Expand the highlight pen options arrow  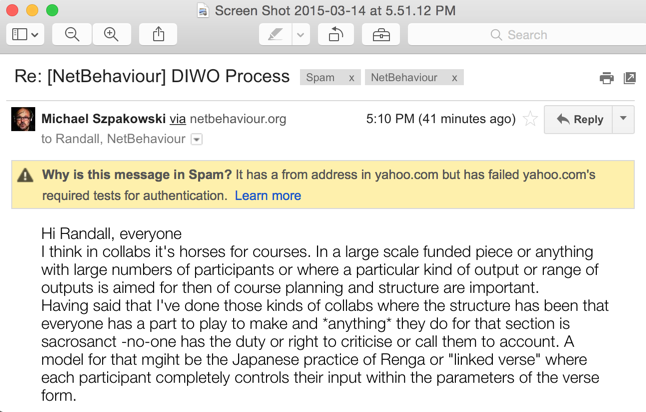tap(301, 34)
